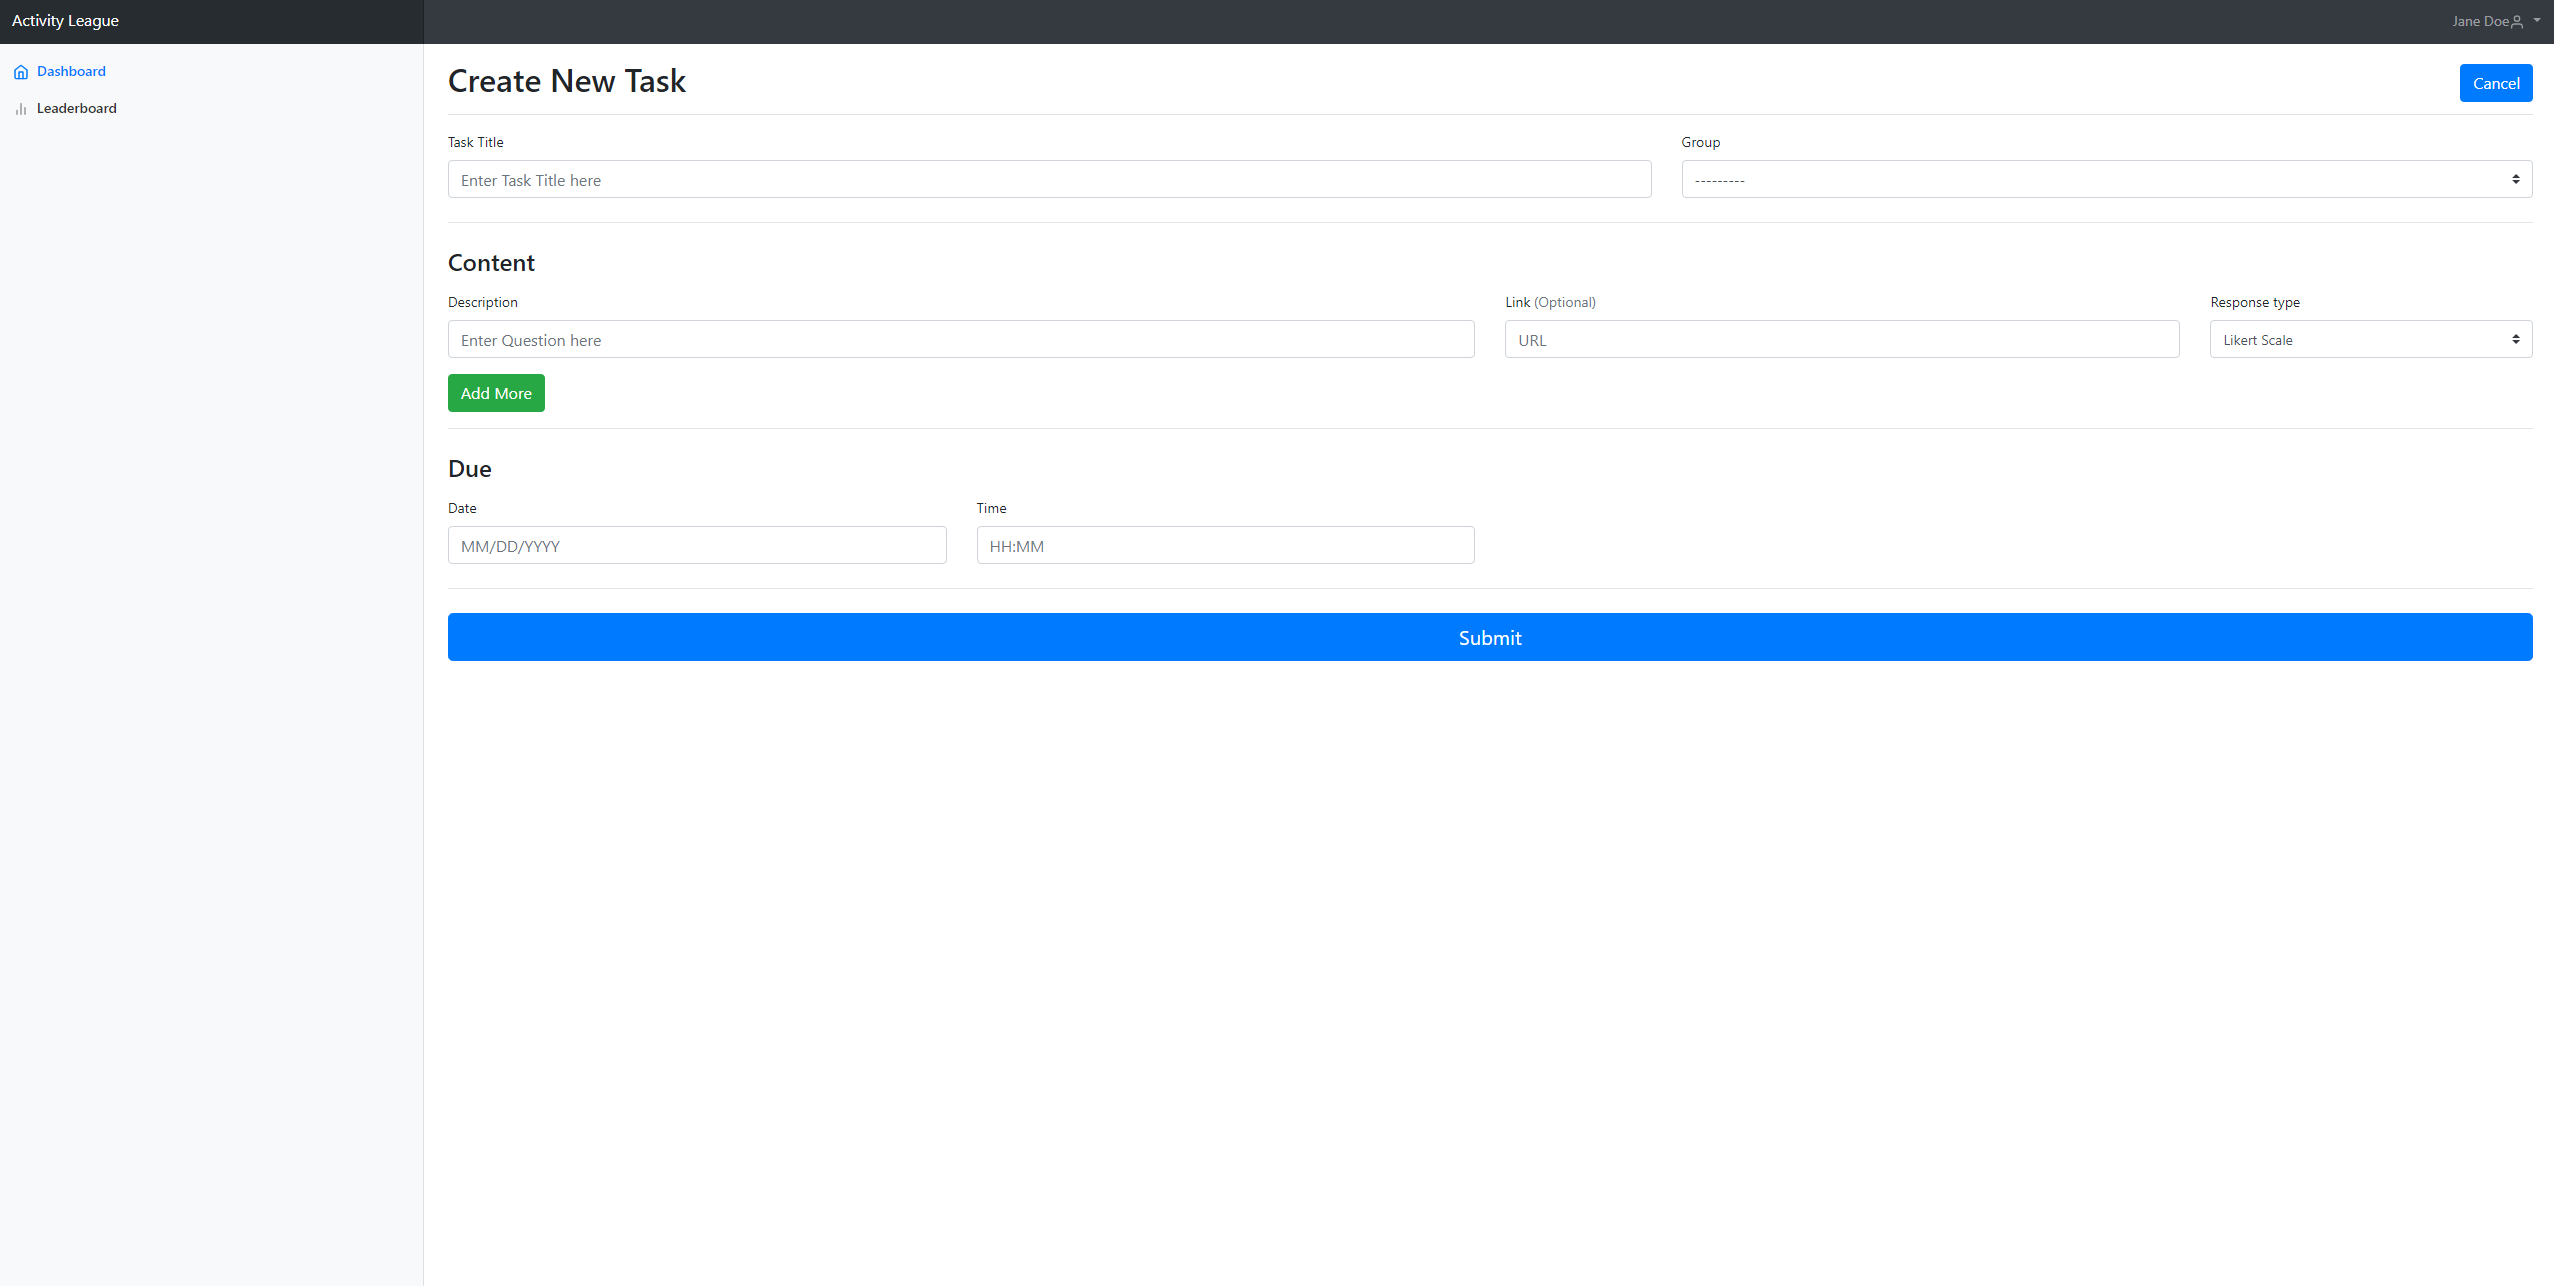Open Leaderboard from sidebar

pyautogui.click(x=77, y=108)
